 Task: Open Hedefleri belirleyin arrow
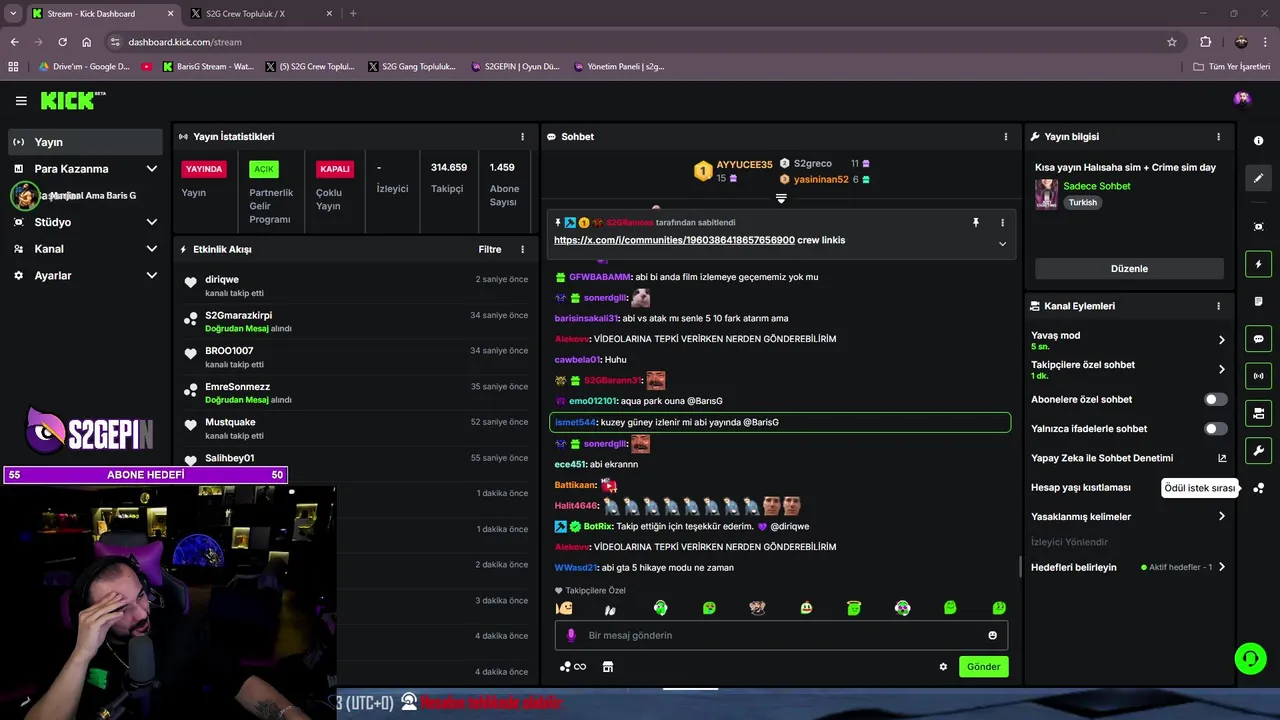(1221, 567)
